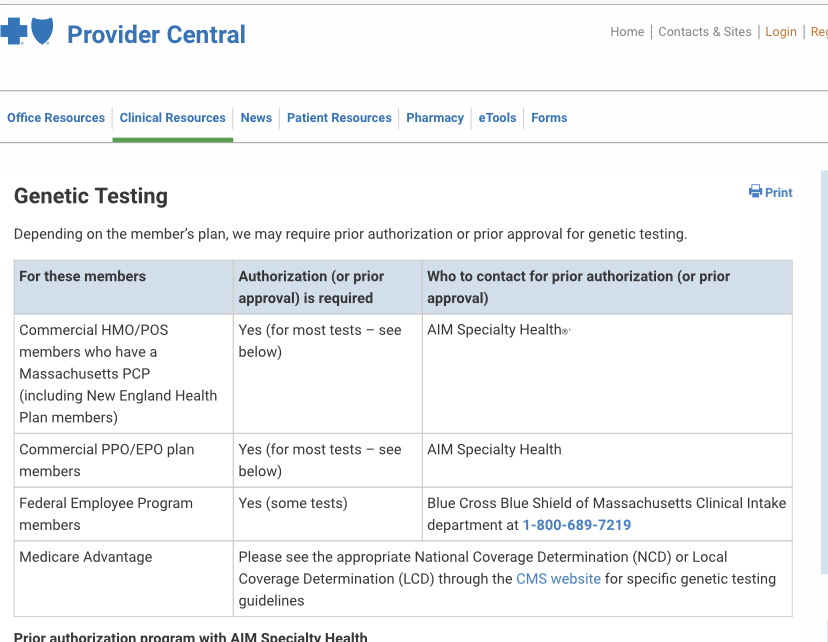Click the 'For these members' column header
The width and height of the screenshot is (828, 642).
(82, 276)
